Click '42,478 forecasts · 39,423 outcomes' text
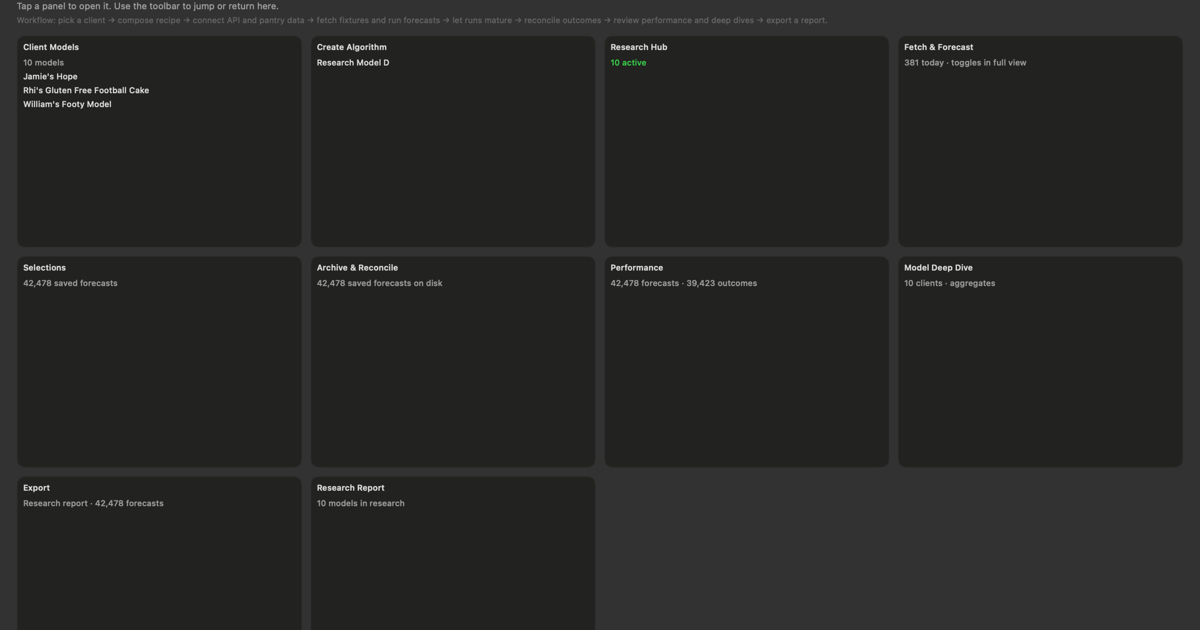 point(684,283)
